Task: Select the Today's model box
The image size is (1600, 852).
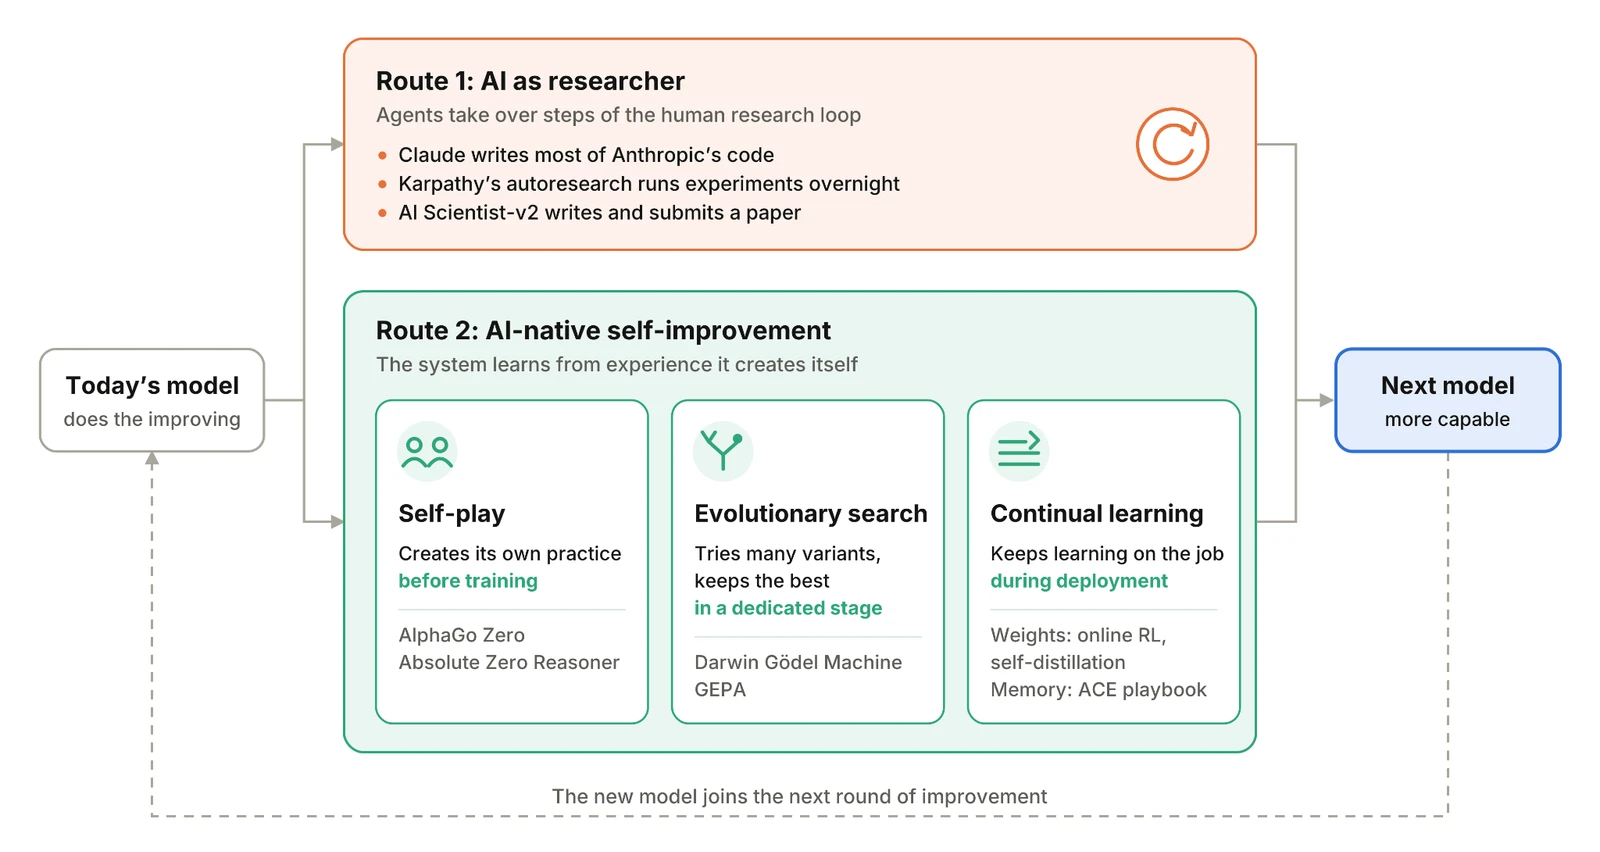Action: click(x=152, y=400)
